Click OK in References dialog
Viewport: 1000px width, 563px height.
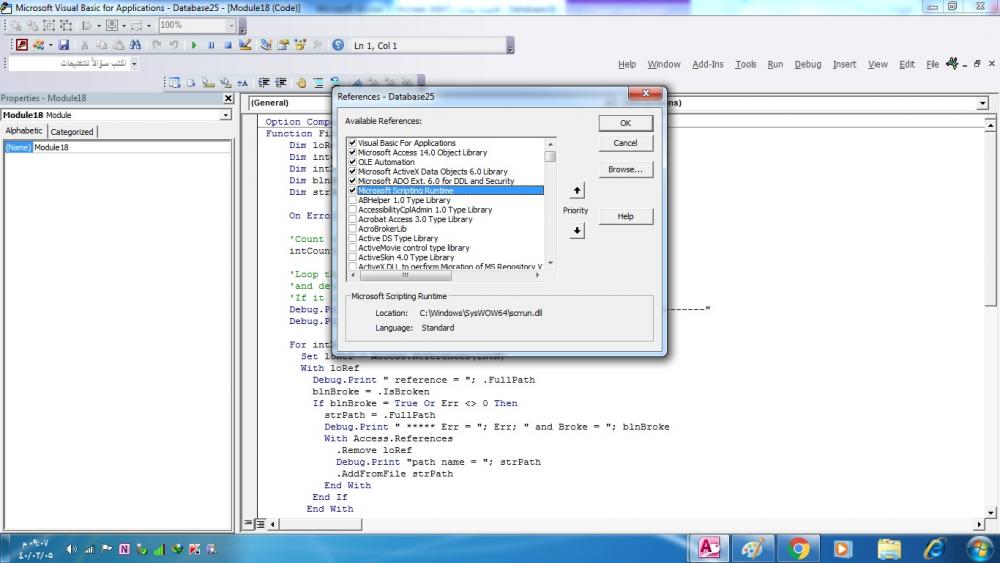pyautogui.click(x=626, y=123)
